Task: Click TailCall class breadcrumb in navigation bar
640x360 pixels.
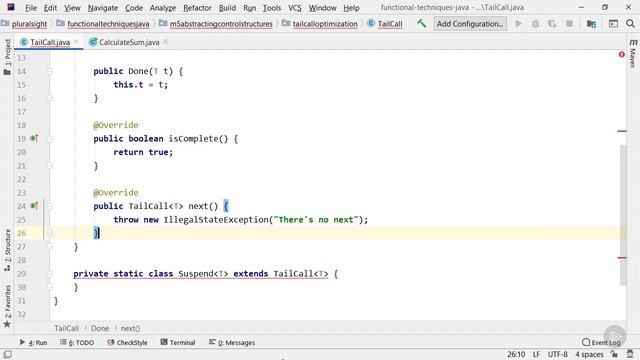Action: [x=390, y=24]
